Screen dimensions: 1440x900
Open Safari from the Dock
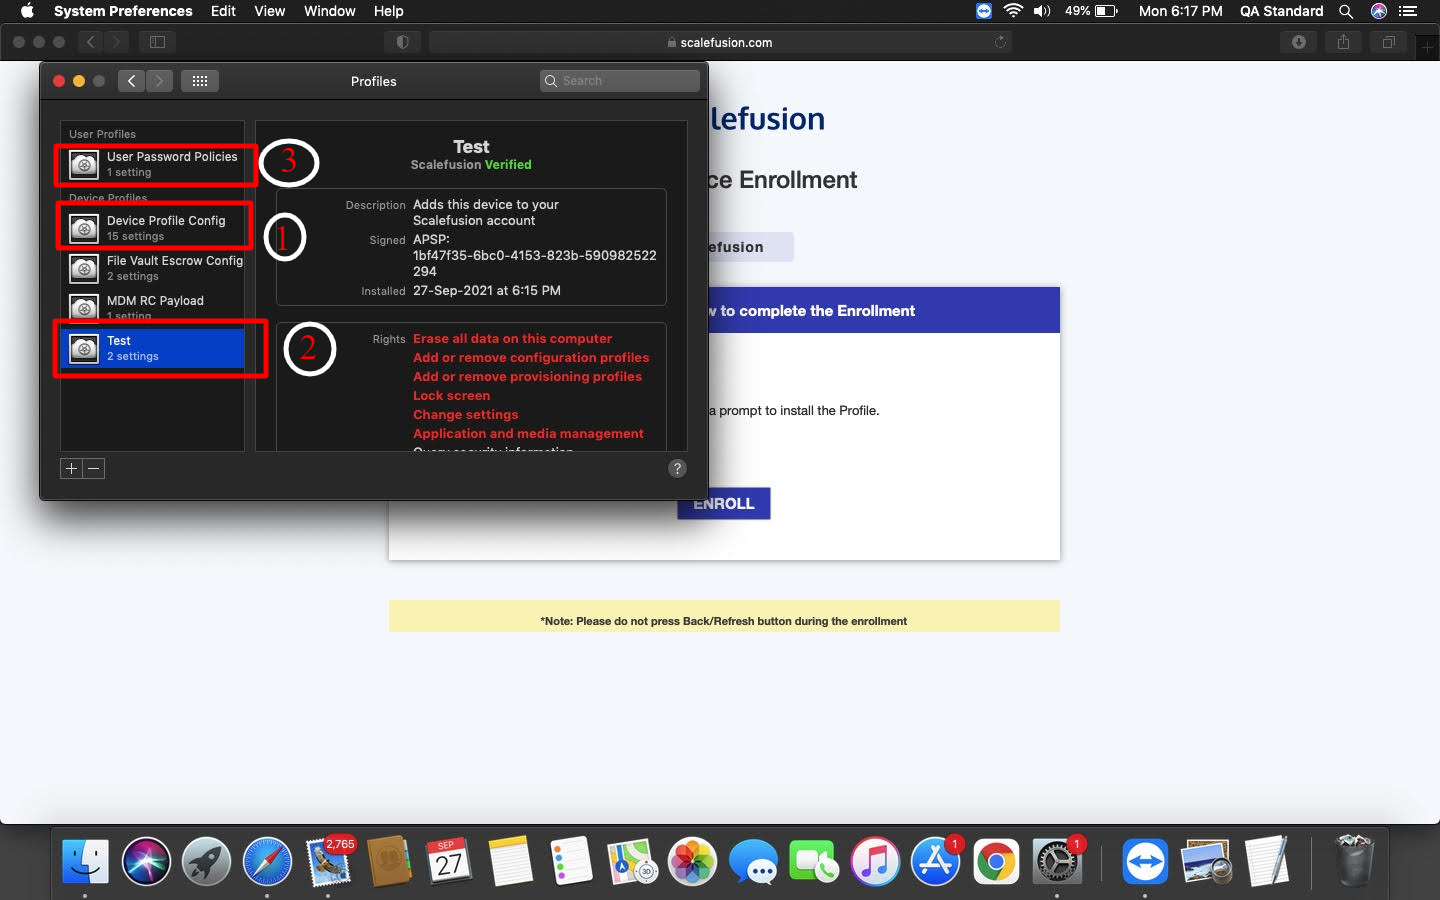point(267,861)
